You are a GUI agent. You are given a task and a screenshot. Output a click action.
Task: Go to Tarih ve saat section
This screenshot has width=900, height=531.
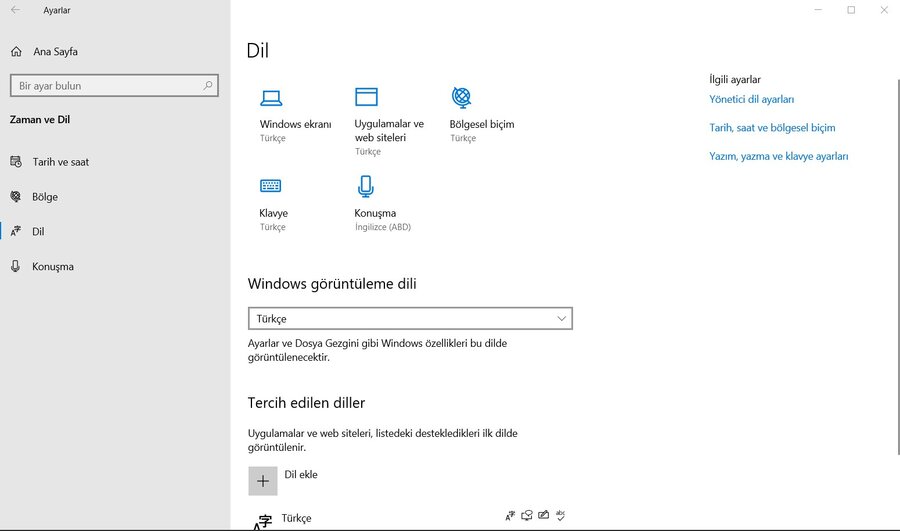[x=60, y=162]
